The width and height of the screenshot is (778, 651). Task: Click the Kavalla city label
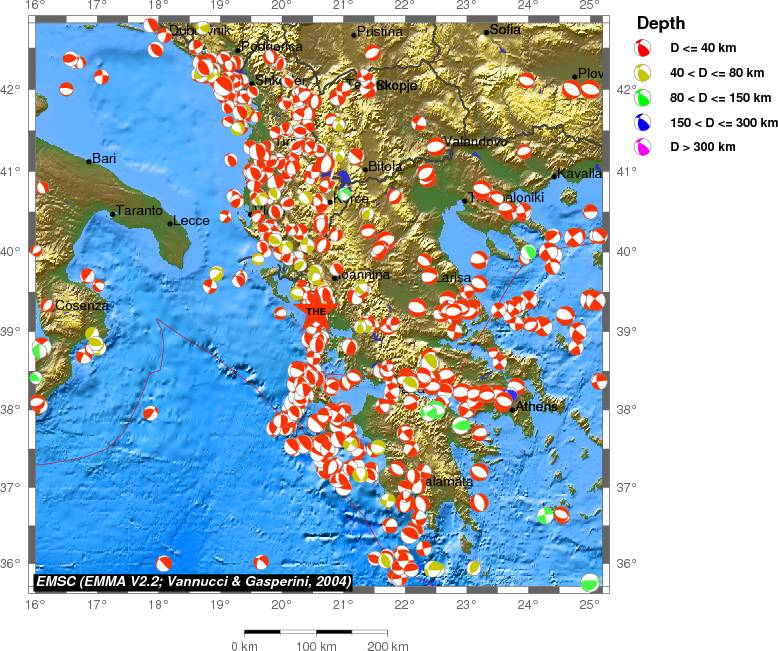coord(581,174)
